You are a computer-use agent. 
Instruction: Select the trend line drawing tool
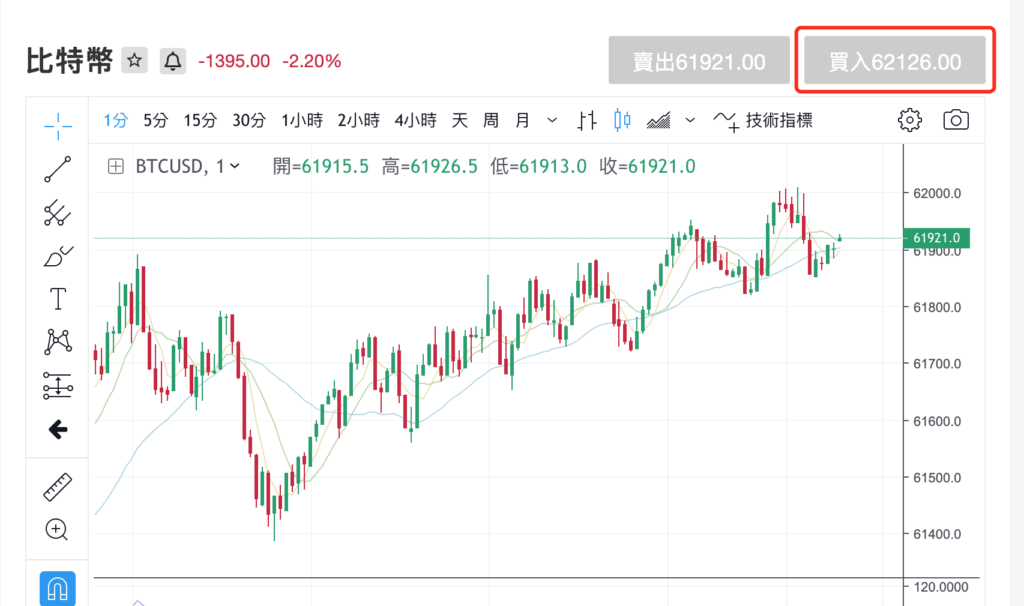[x=58, y=169]
